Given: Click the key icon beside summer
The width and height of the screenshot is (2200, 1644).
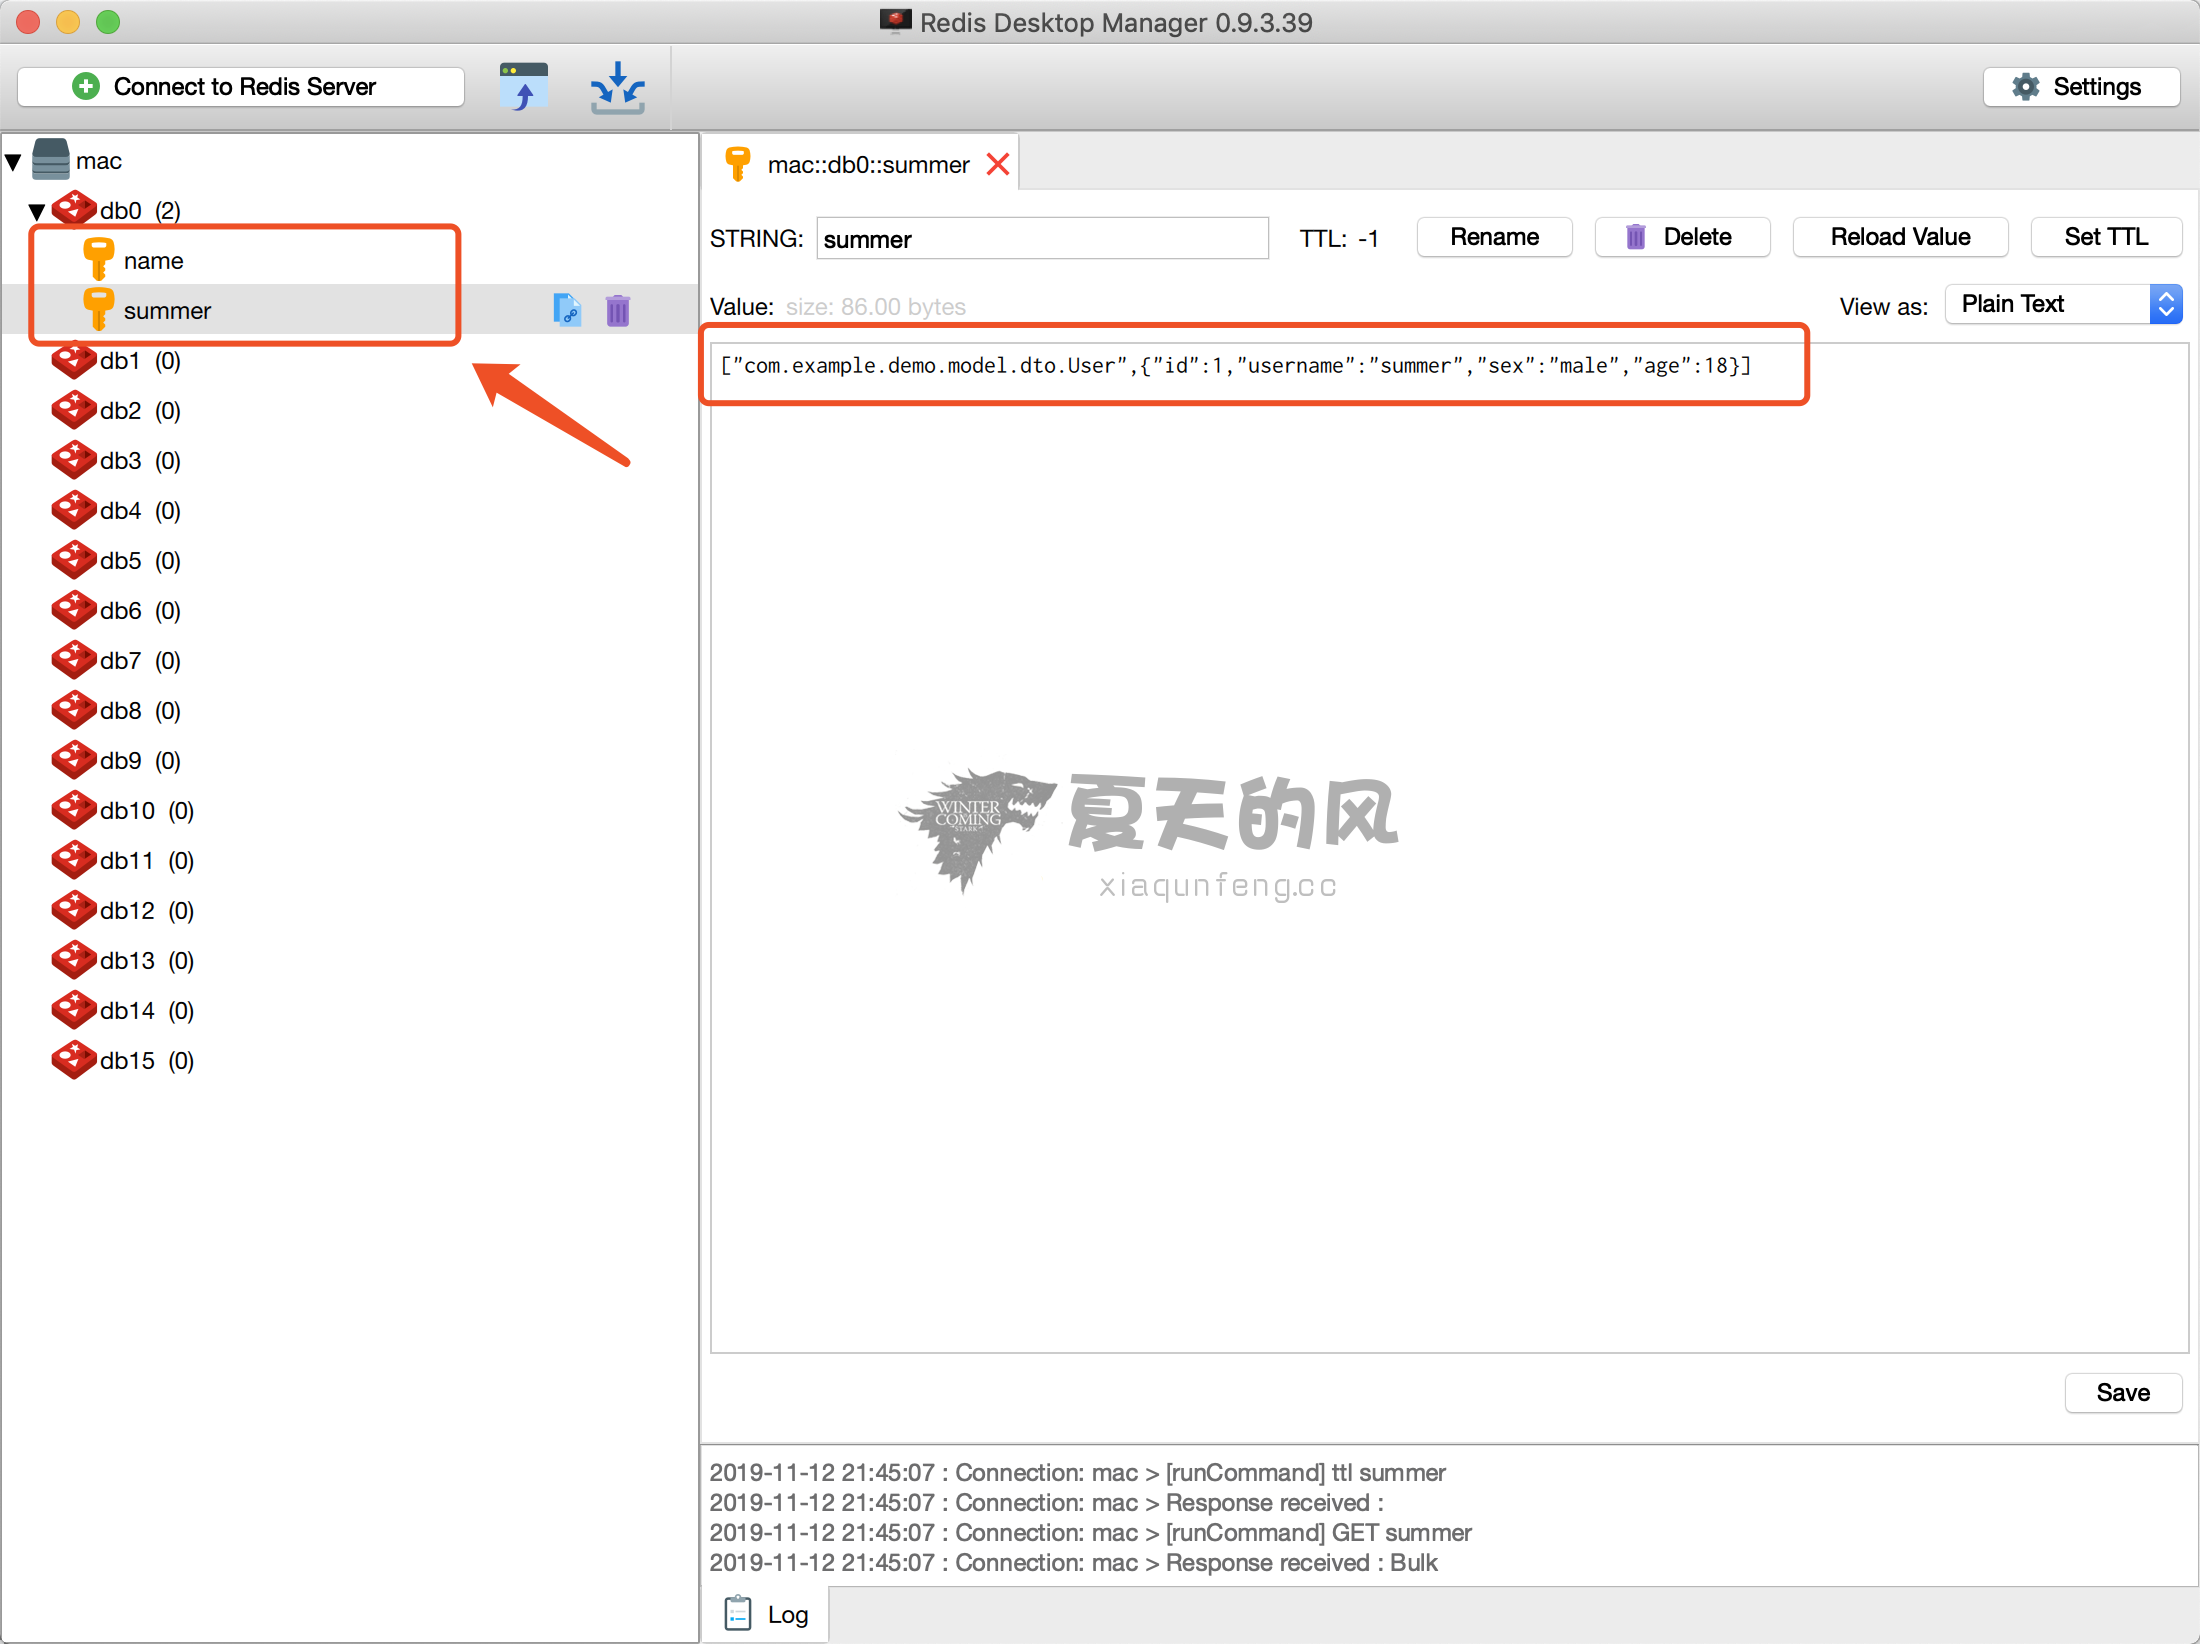Looking at the screenshot, I should tap(98, 310).
